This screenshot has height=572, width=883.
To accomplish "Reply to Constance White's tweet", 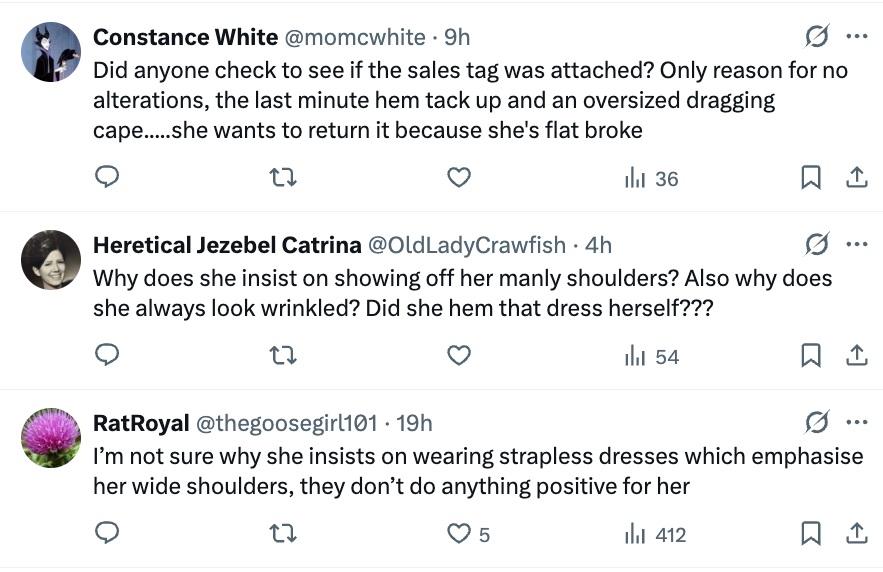I will point(107,179).
